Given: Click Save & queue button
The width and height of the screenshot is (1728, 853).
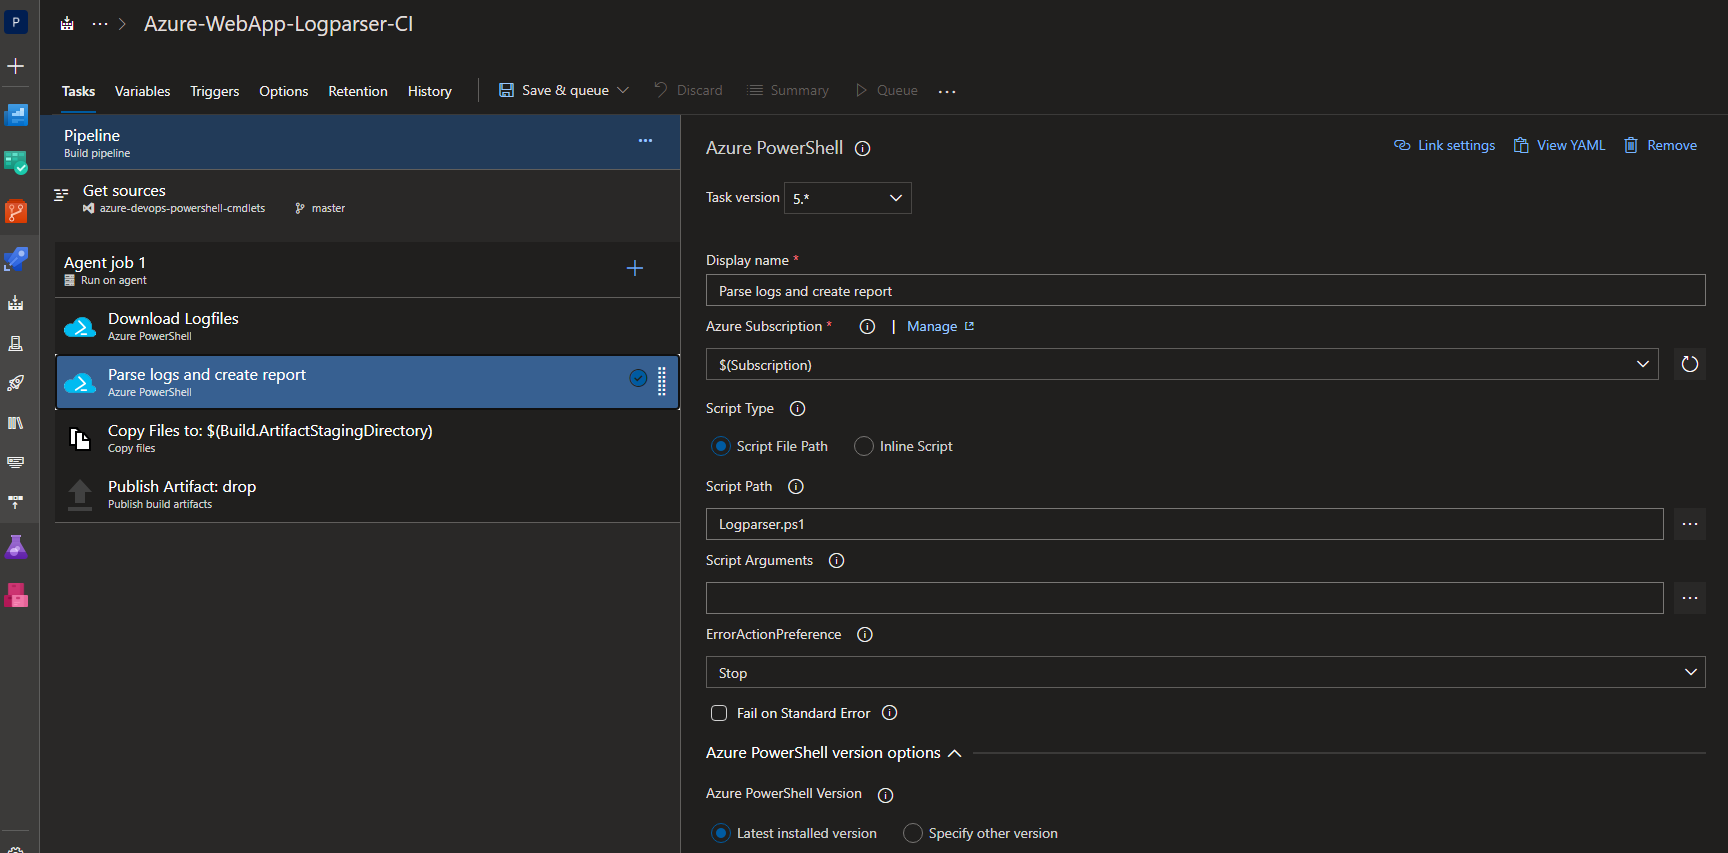Looking at the screenshot, I should (x=553, y=90).
